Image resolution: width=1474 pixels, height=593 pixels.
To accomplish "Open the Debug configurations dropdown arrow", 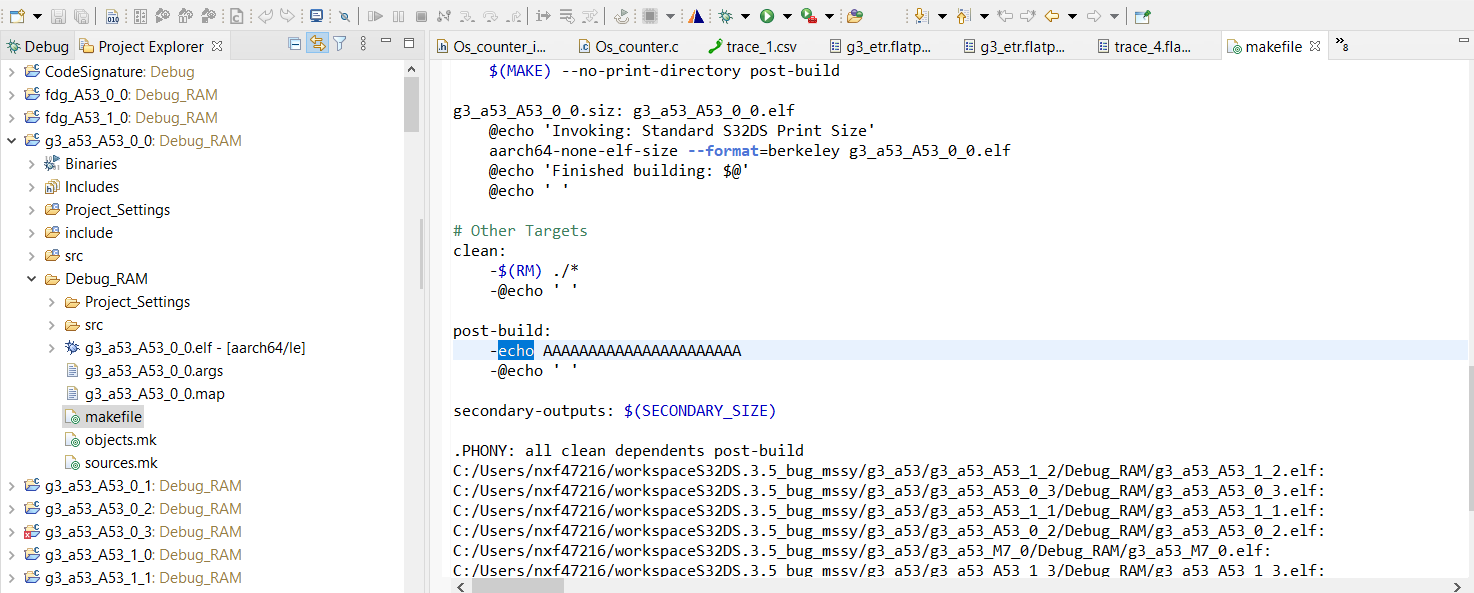I will point(745,16).
